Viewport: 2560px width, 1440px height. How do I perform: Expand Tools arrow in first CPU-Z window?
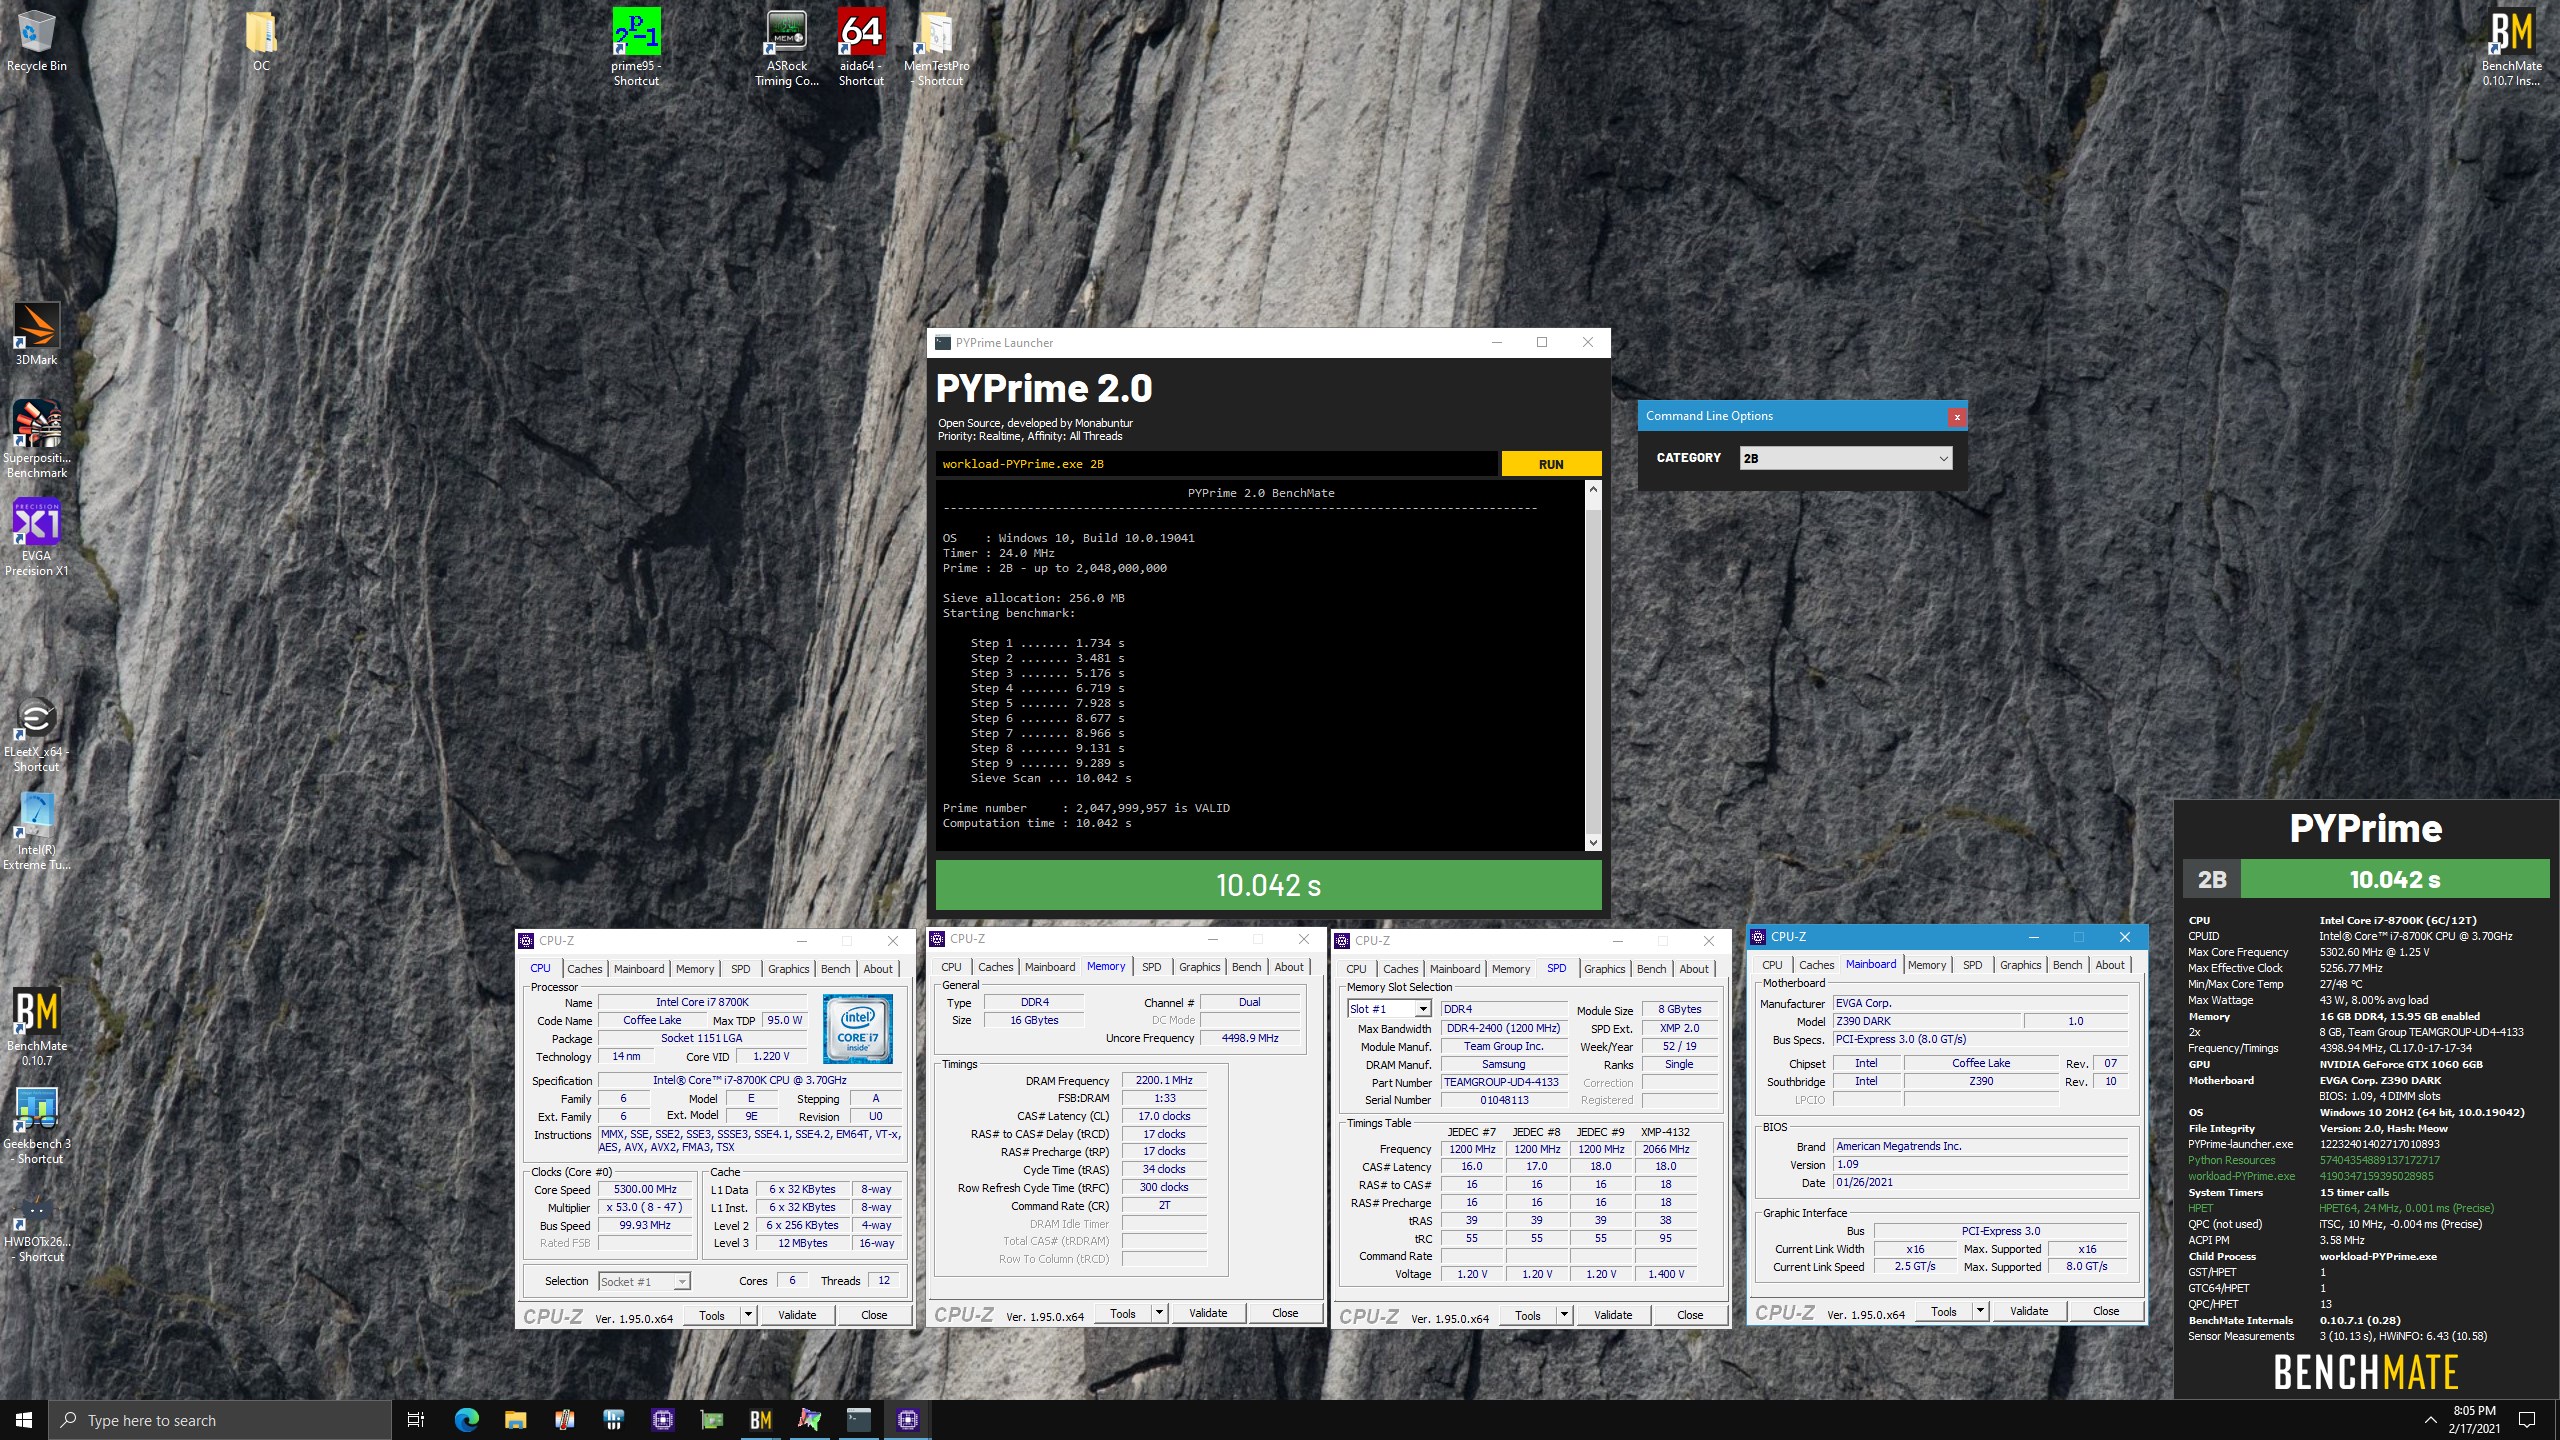748,1316
